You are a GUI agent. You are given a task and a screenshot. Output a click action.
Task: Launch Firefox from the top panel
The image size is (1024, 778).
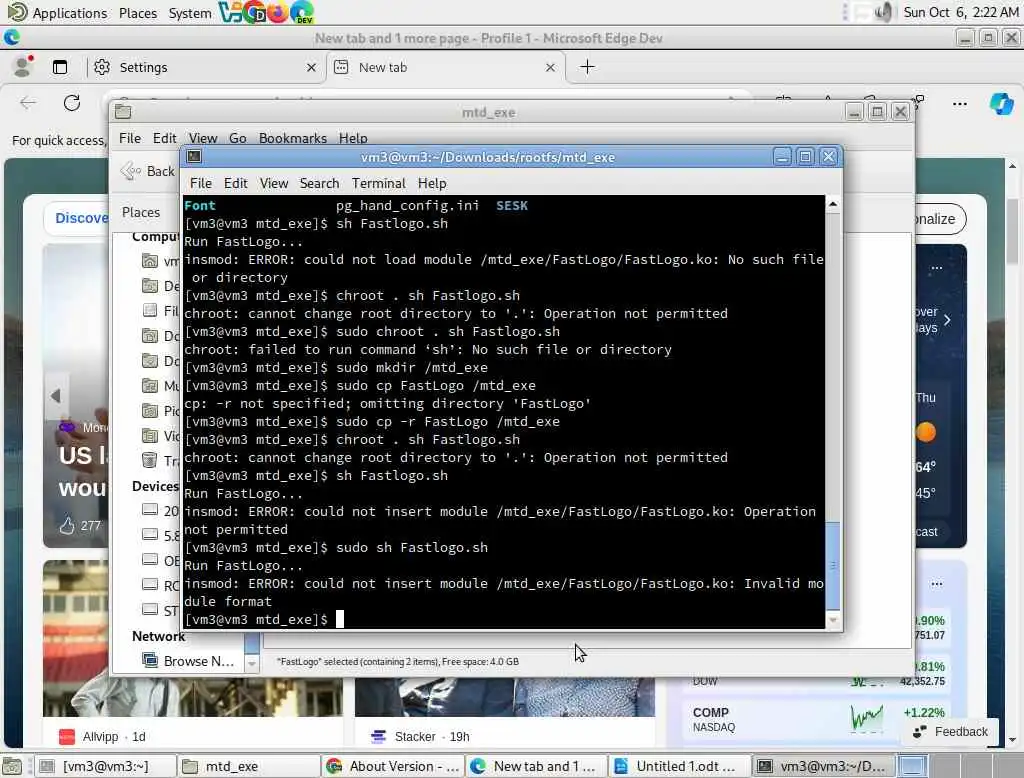278,12
